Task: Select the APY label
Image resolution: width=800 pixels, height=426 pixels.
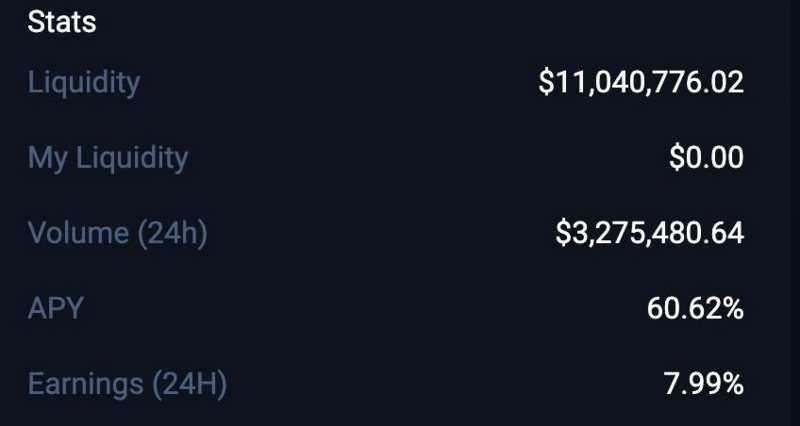Action: coord(55,308)
